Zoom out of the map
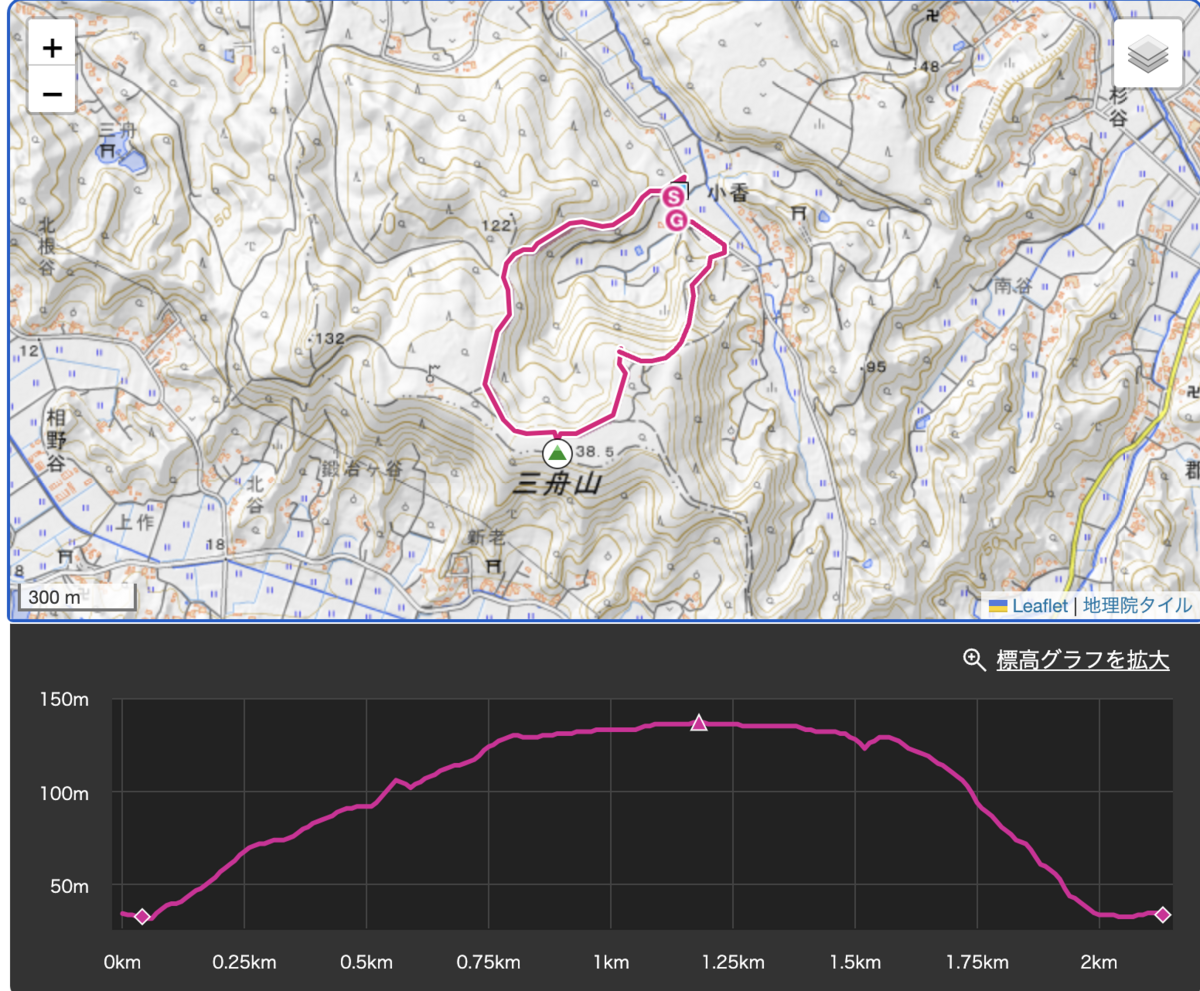The width and height of the screenshot is (1200, 991). pyautogui.click(x=52, y=94)
